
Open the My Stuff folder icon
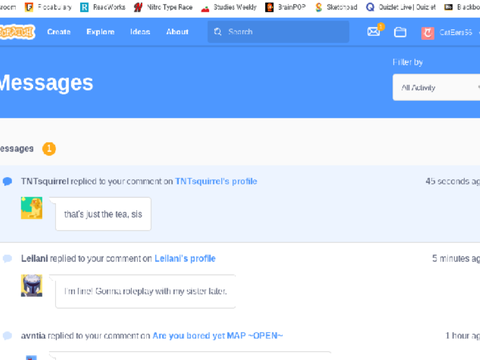(x=400, y=32)
